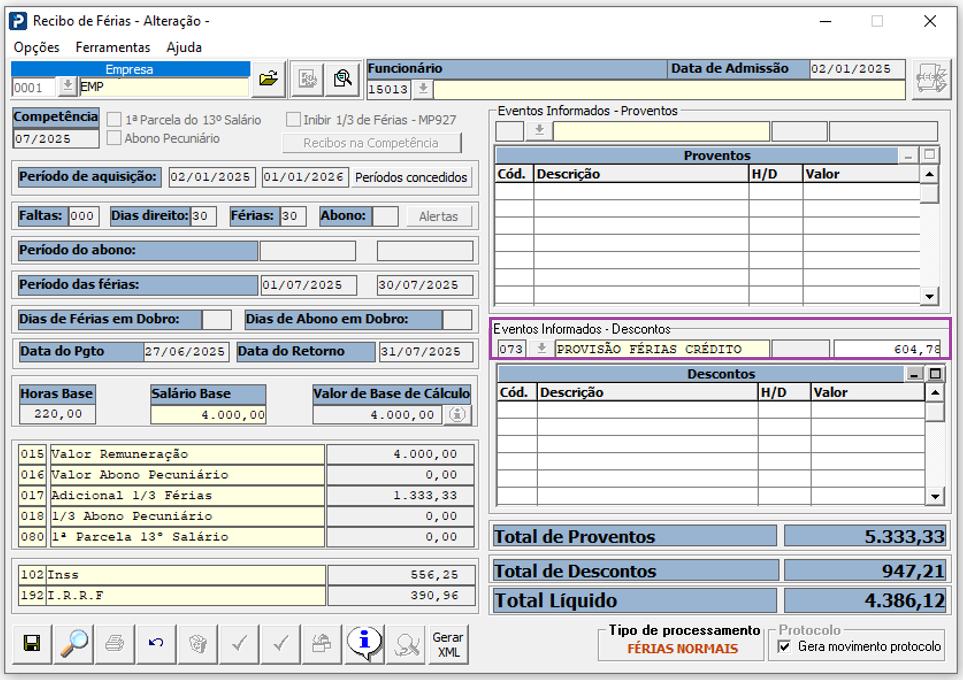Click the Descontos scrollbar down arrow
This screenshot has width=963, height=680.
(x=935, y=496)
